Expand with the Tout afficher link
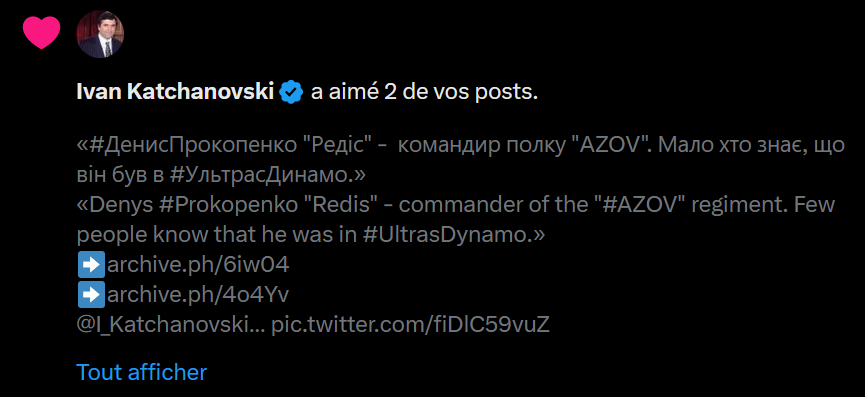865x397 pixels. (x=141, y=372)
